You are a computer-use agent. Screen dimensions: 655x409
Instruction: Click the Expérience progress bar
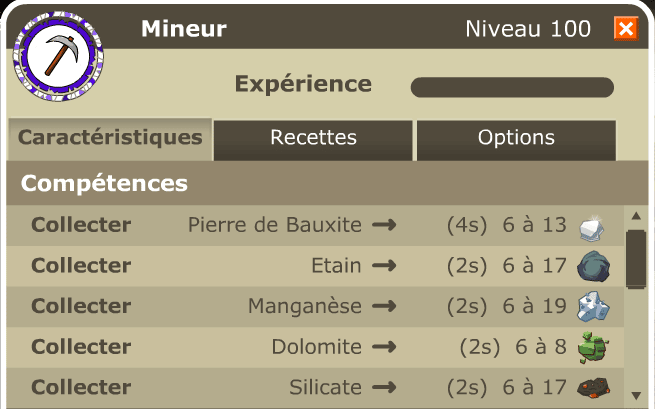(x=512, y=87)
